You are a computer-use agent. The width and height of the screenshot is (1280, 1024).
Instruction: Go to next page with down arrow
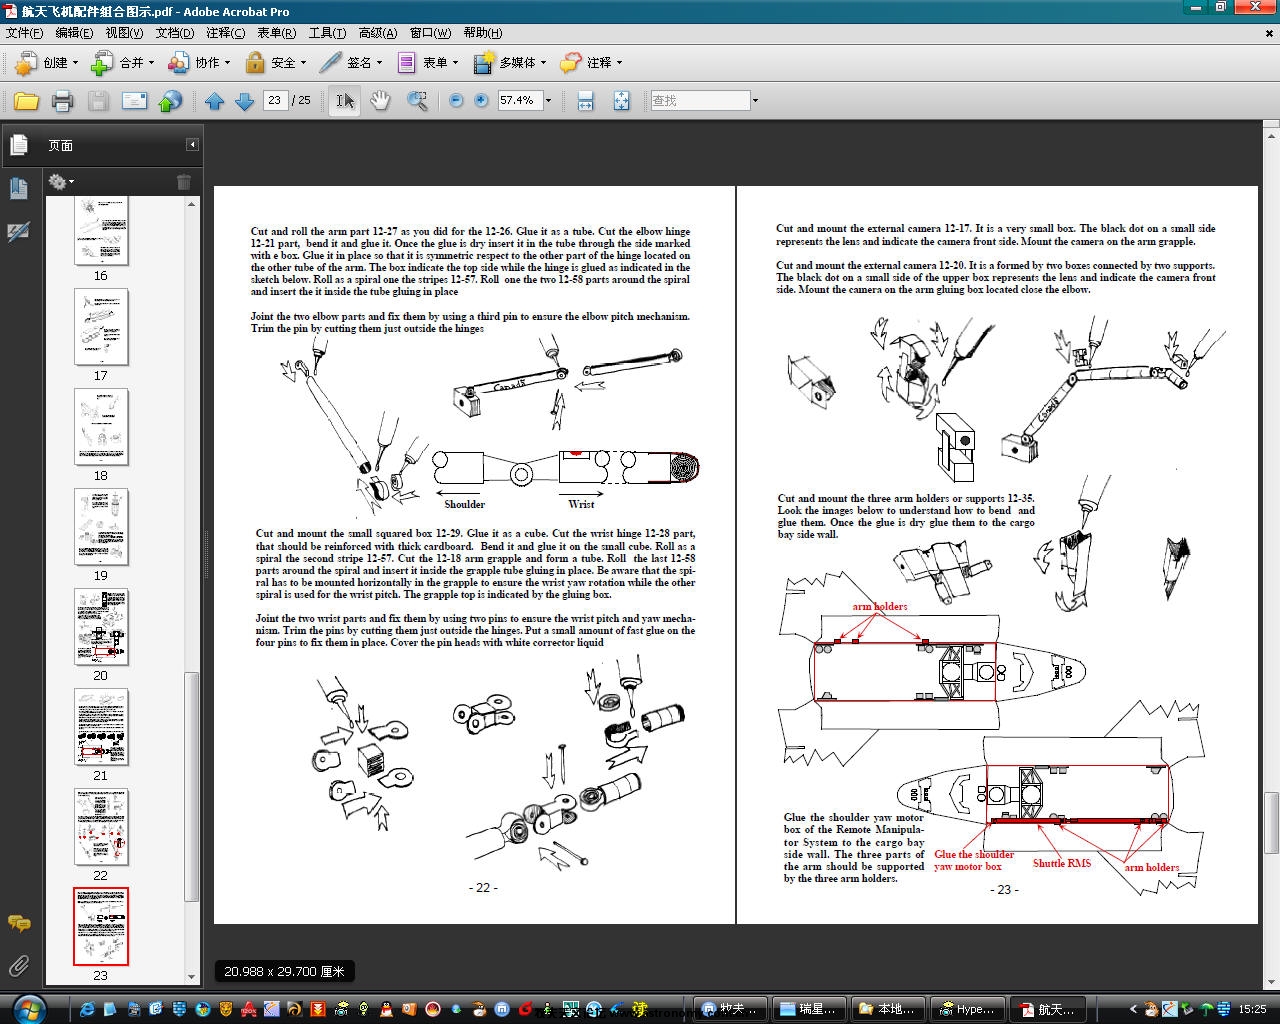(244, 101)
